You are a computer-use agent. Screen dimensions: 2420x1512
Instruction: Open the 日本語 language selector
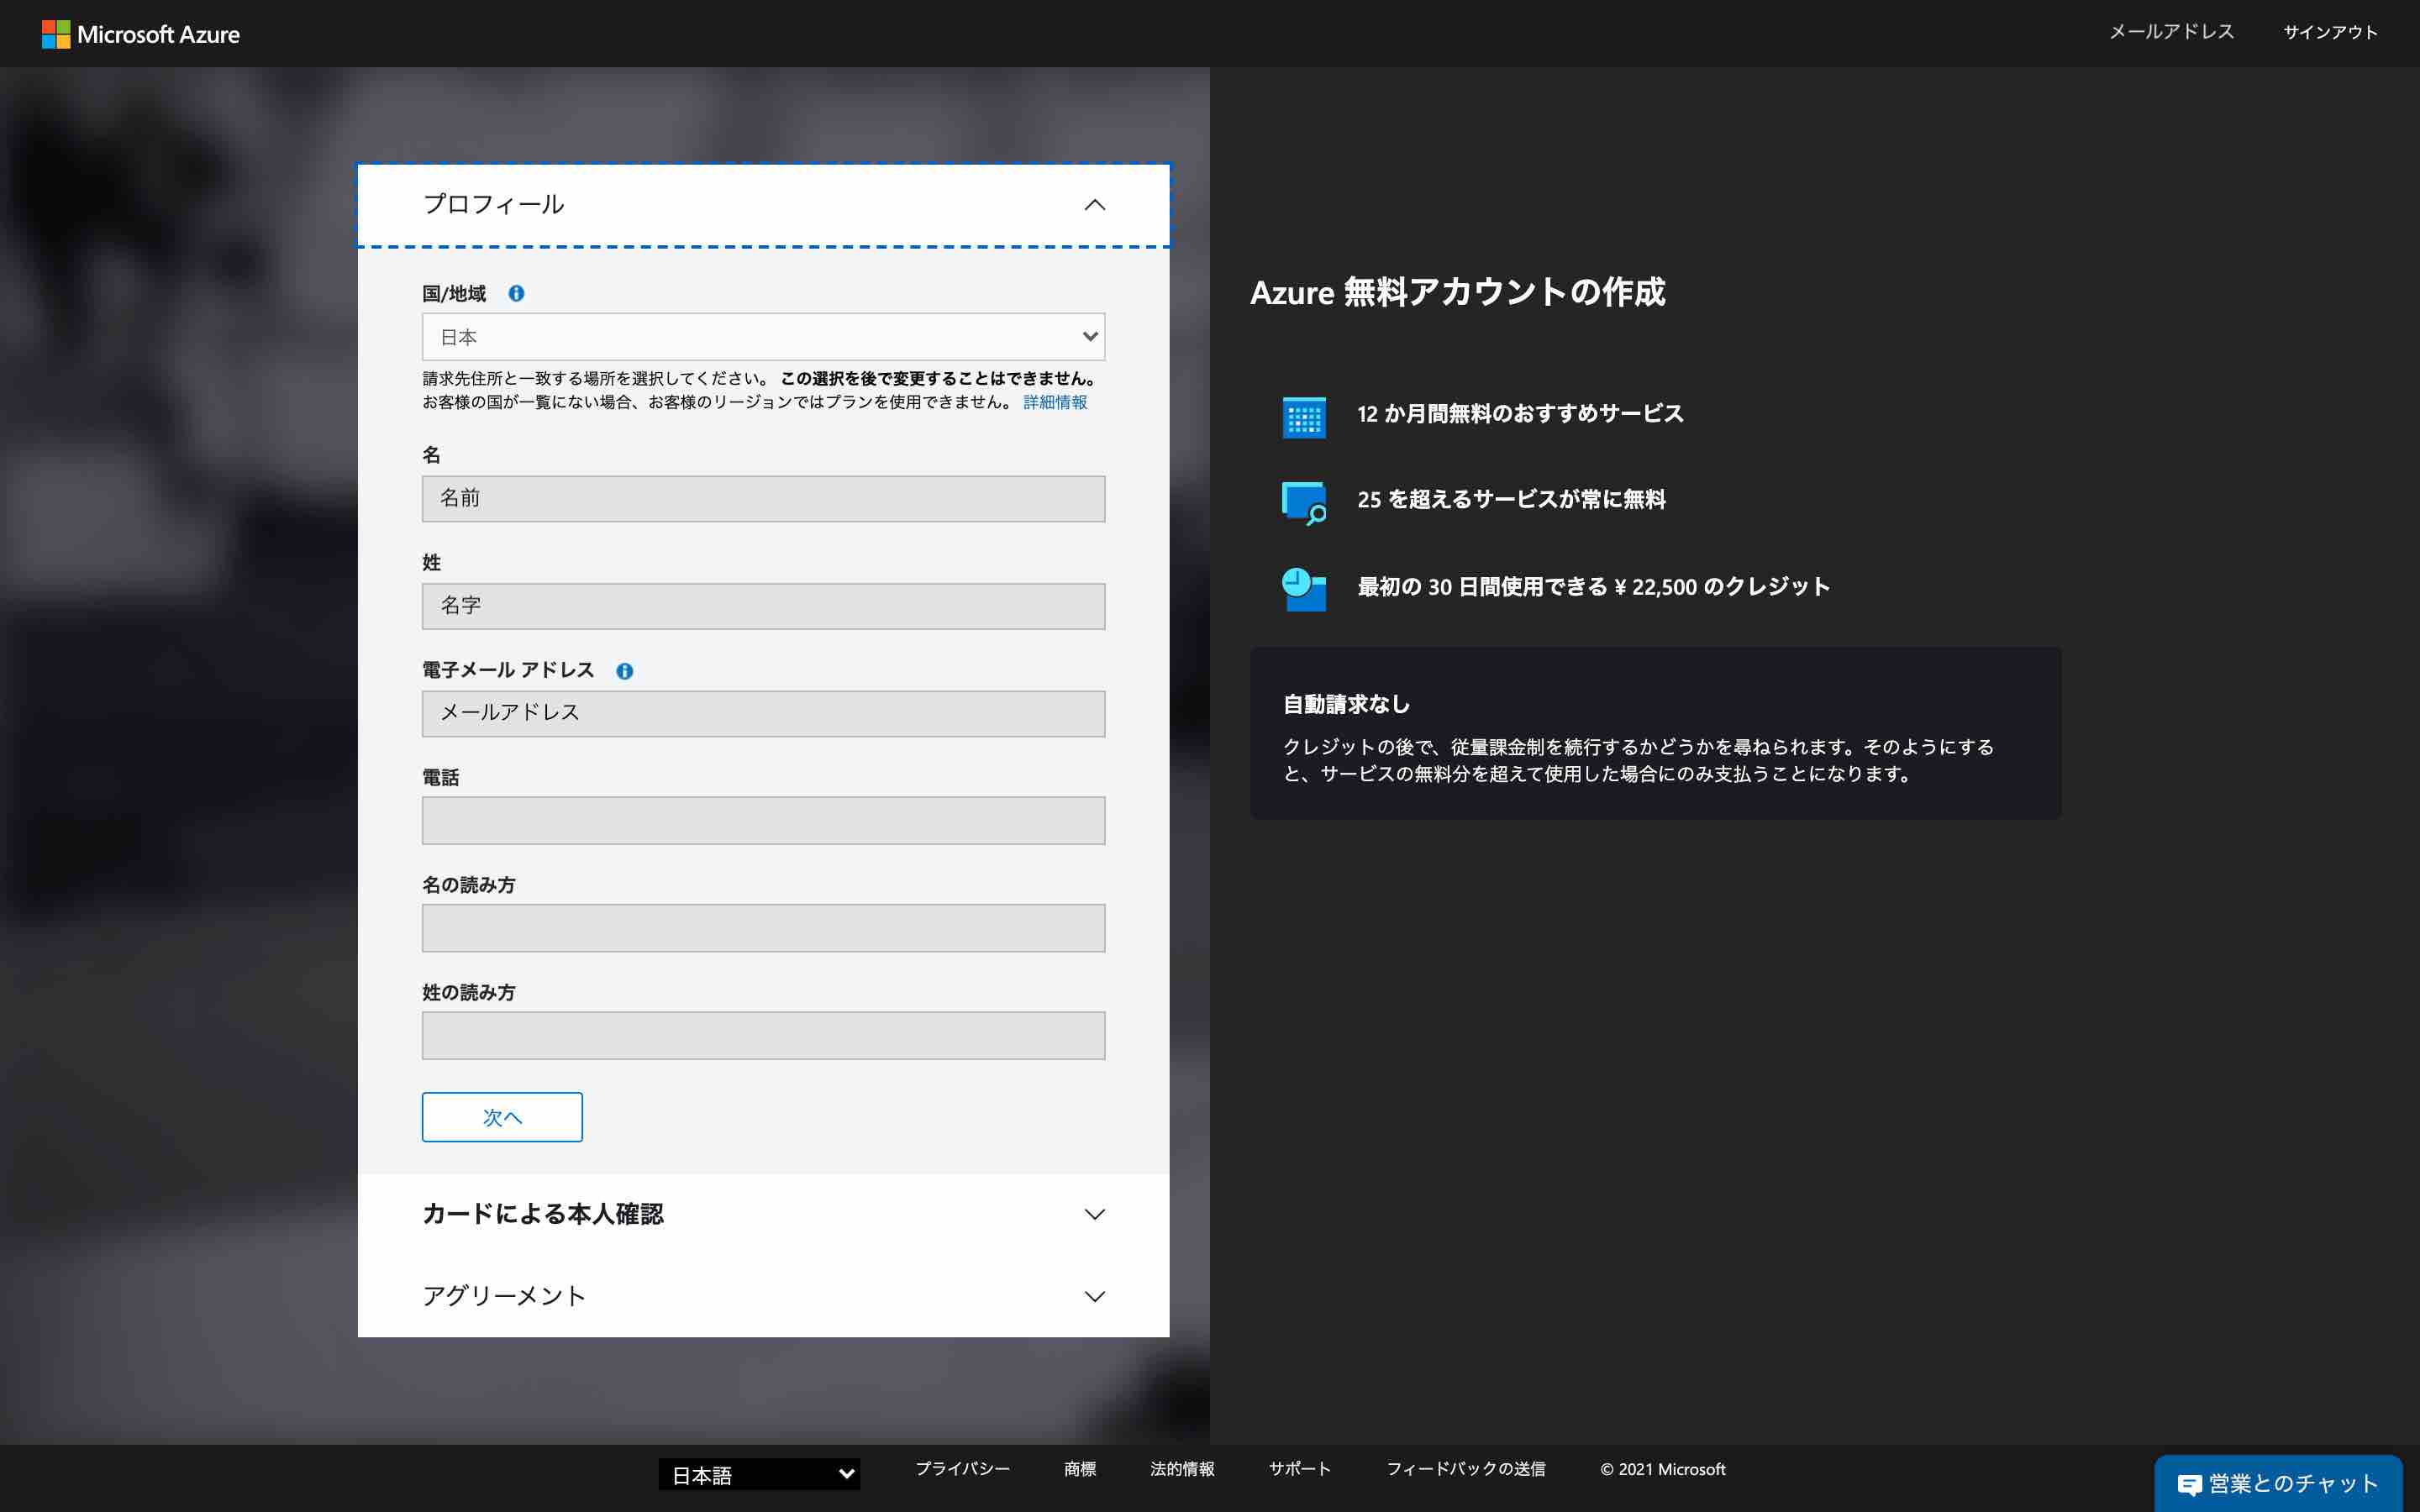click(x=760, y=1474)
